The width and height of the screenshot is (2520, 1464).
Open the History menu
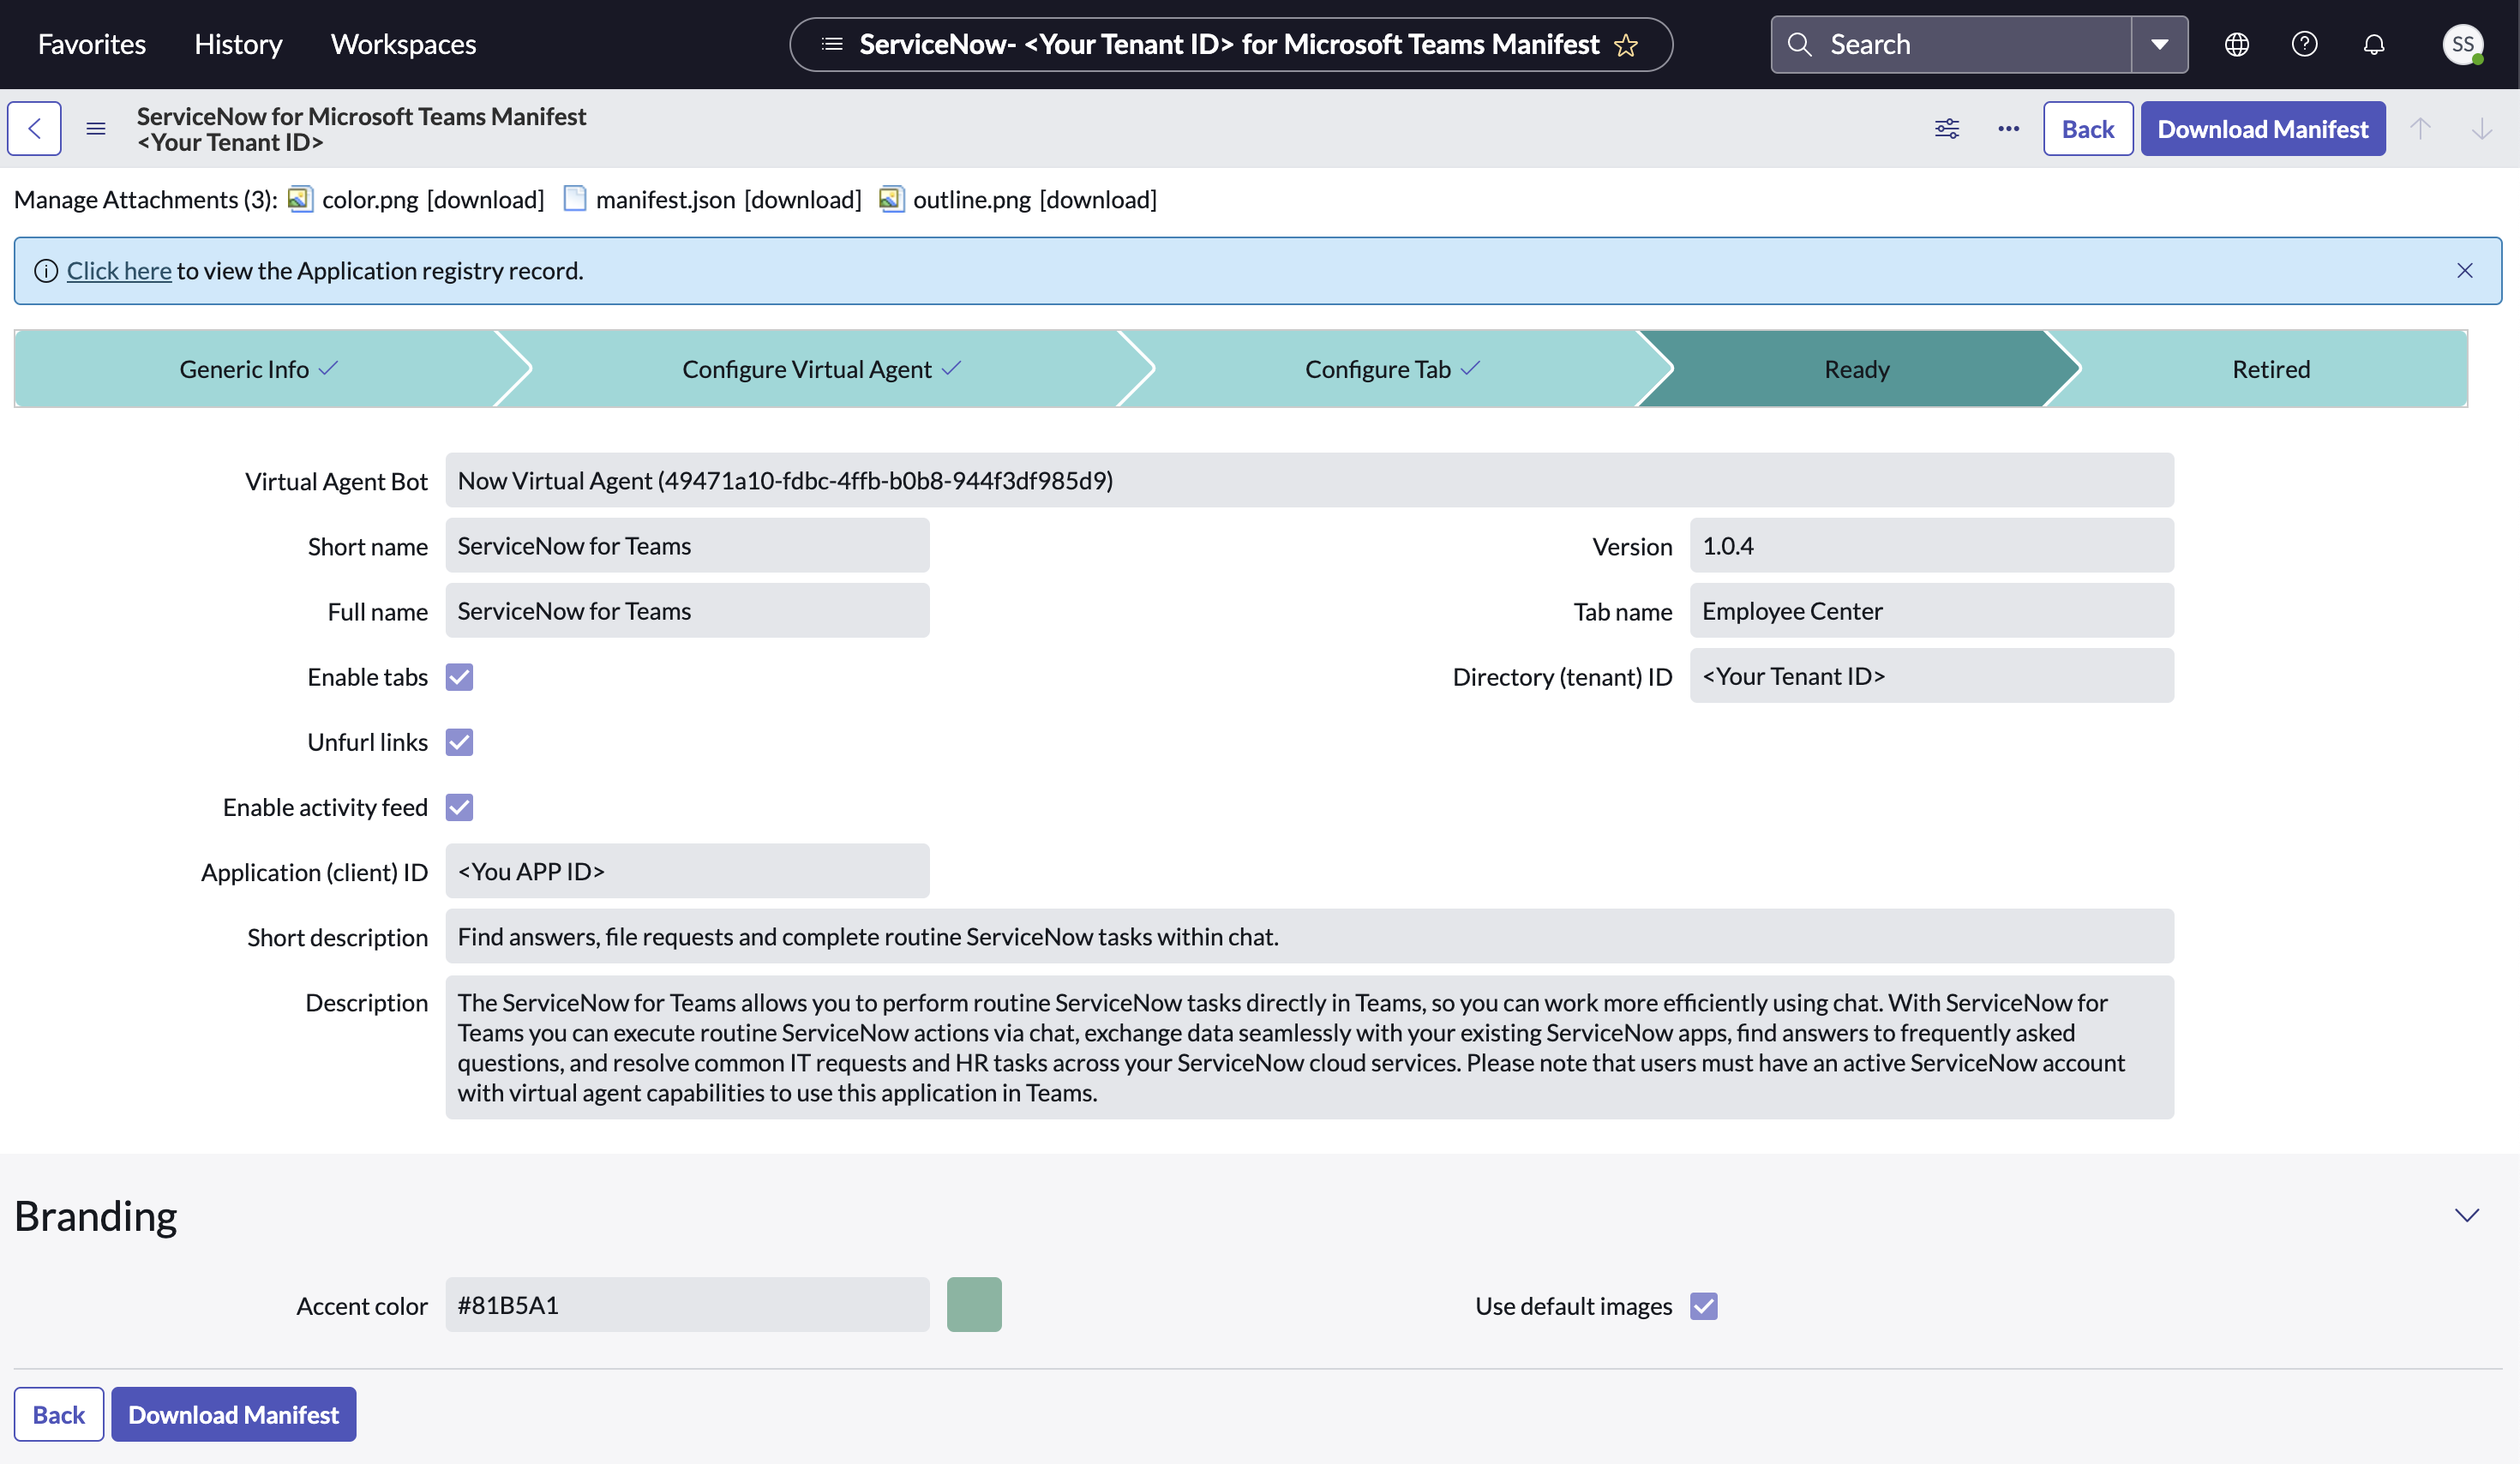tap(238, 44)
